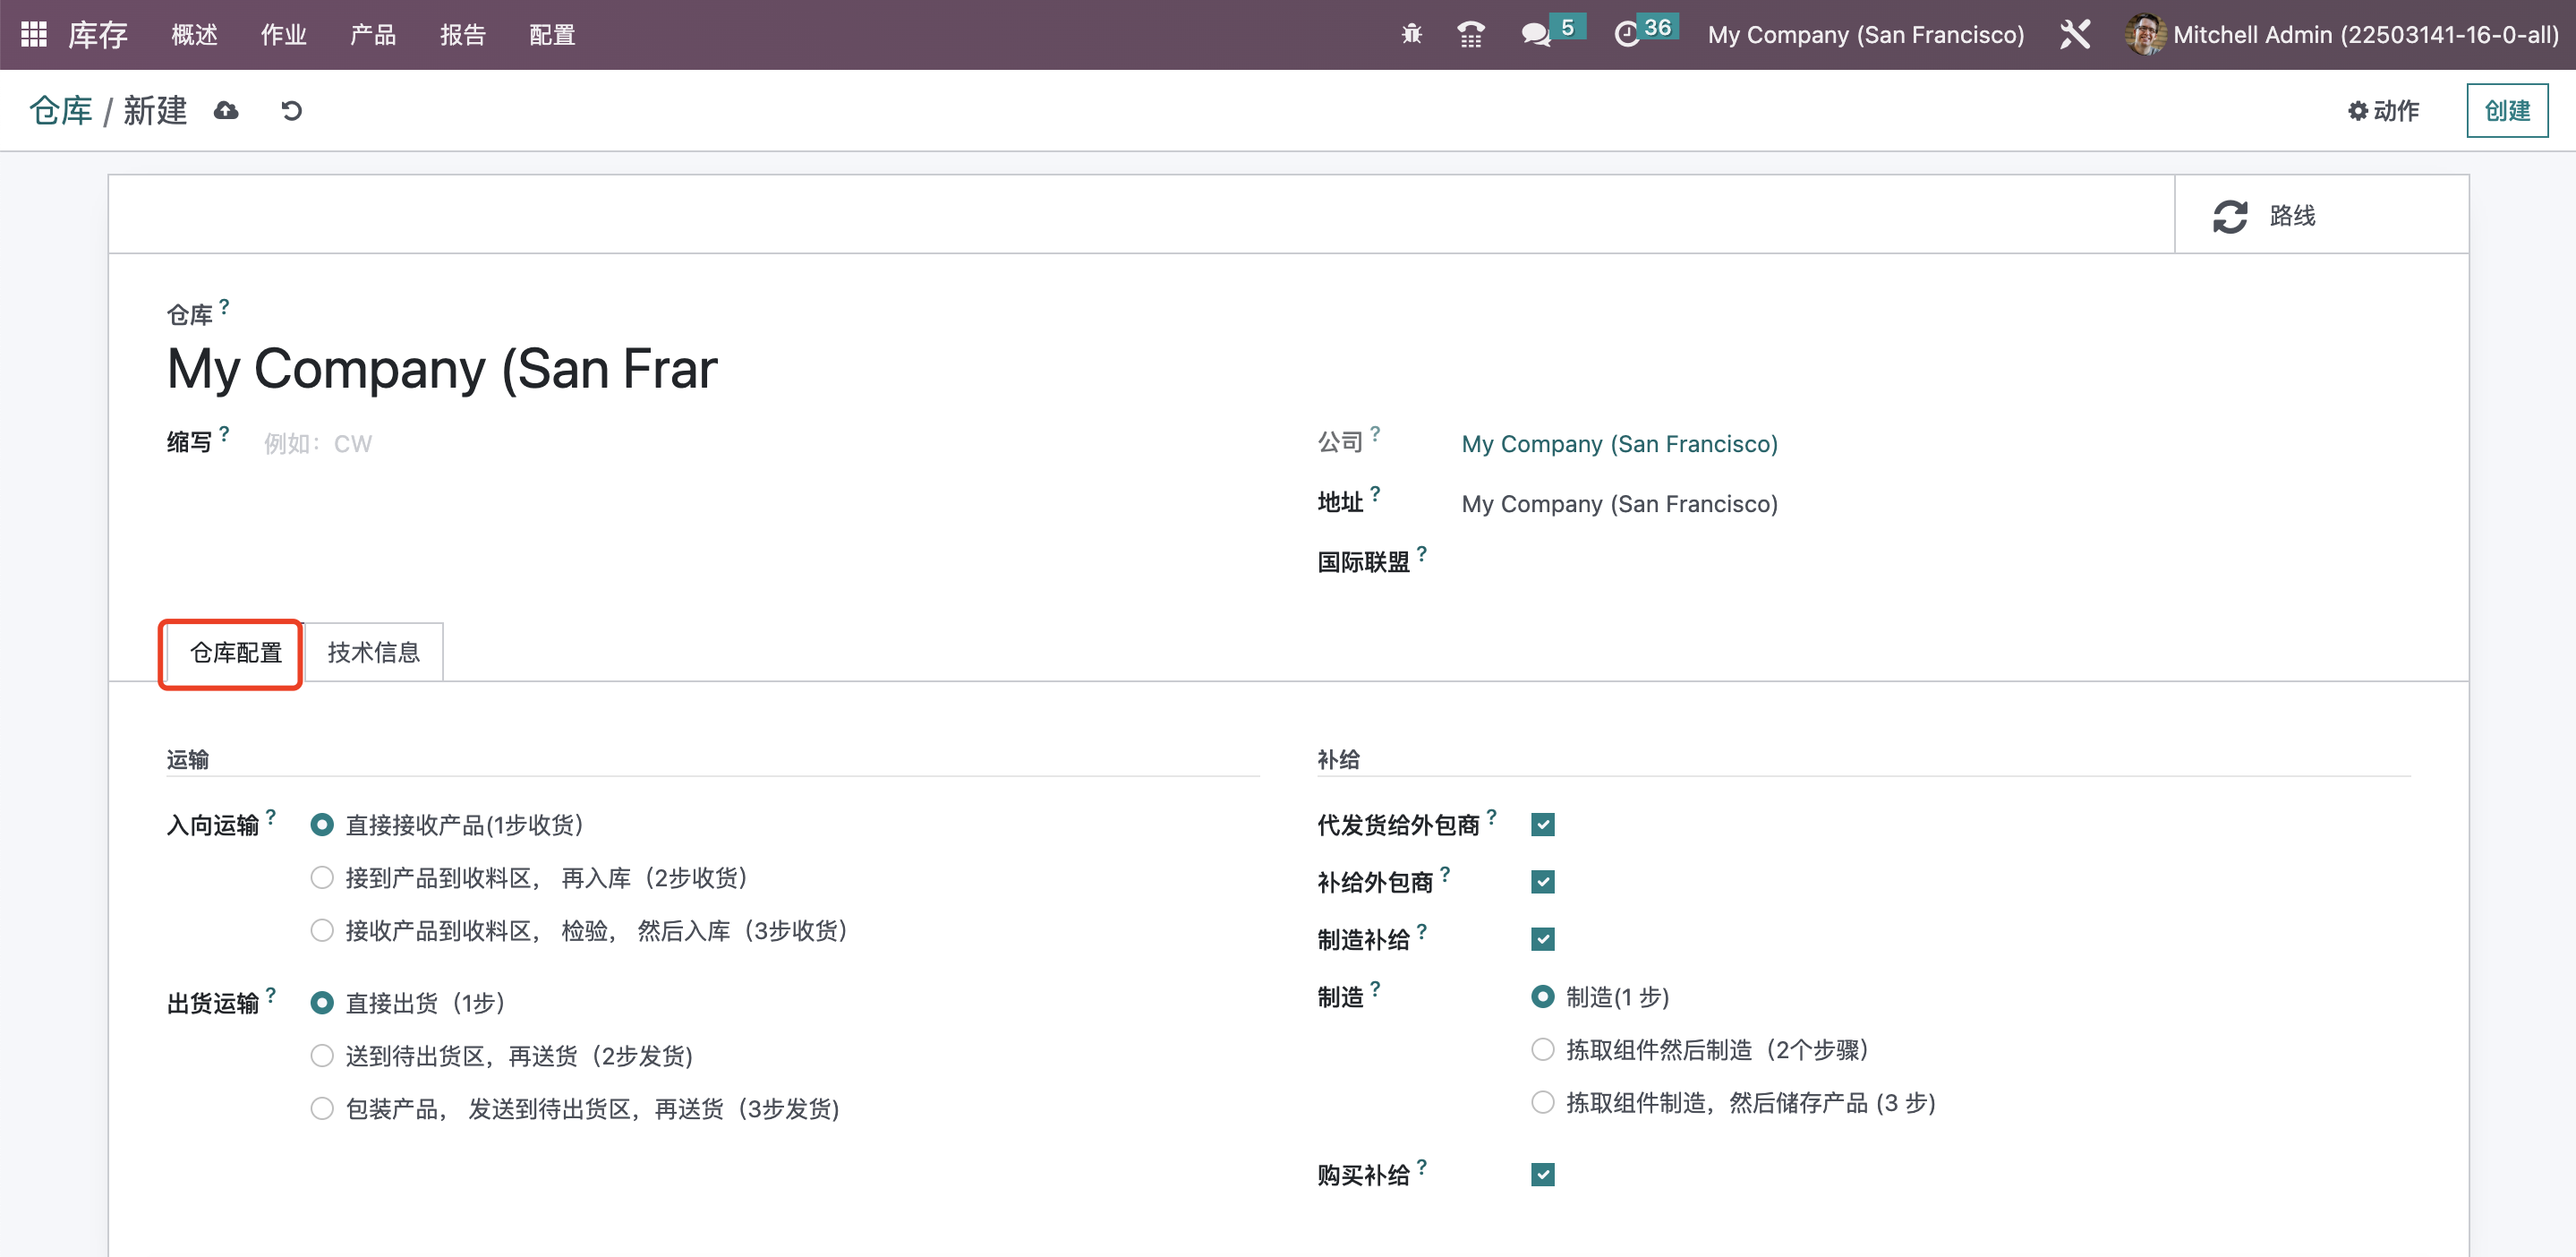The image size is (2576, 1257).
Task: Click help mark next to 补给外包商
Action: click(1444, 873)
